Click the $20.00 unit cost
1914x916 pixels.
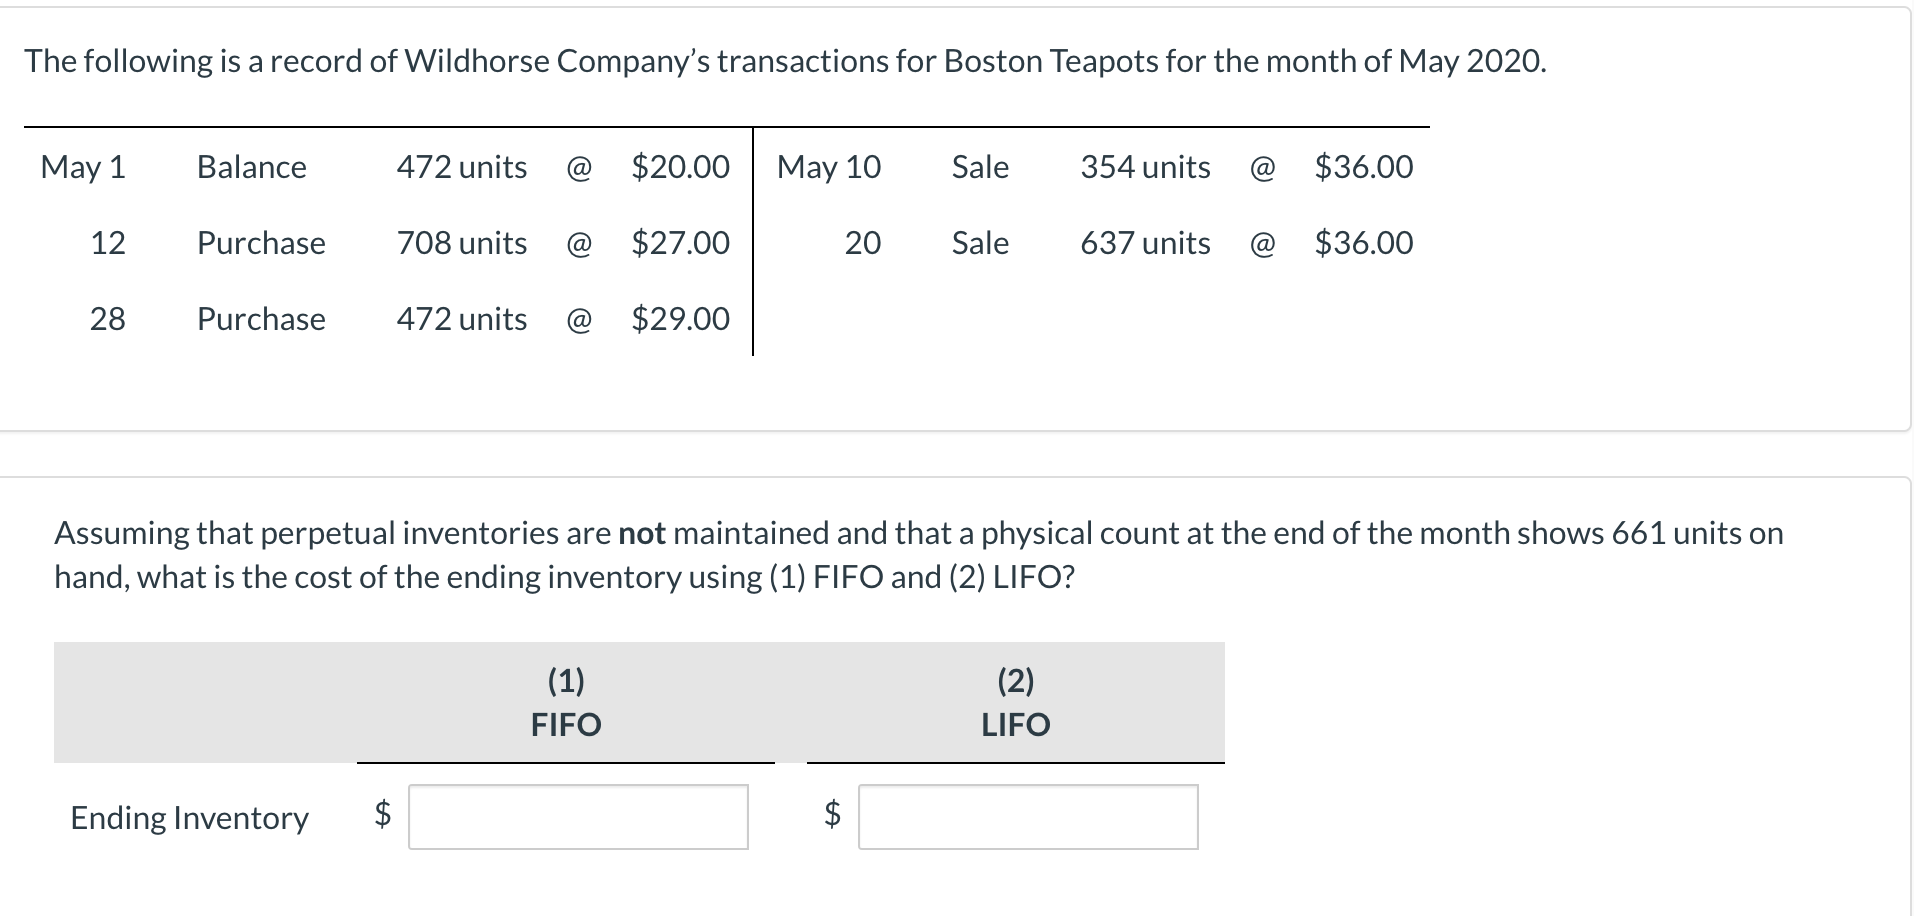click(x=680, y=167)
